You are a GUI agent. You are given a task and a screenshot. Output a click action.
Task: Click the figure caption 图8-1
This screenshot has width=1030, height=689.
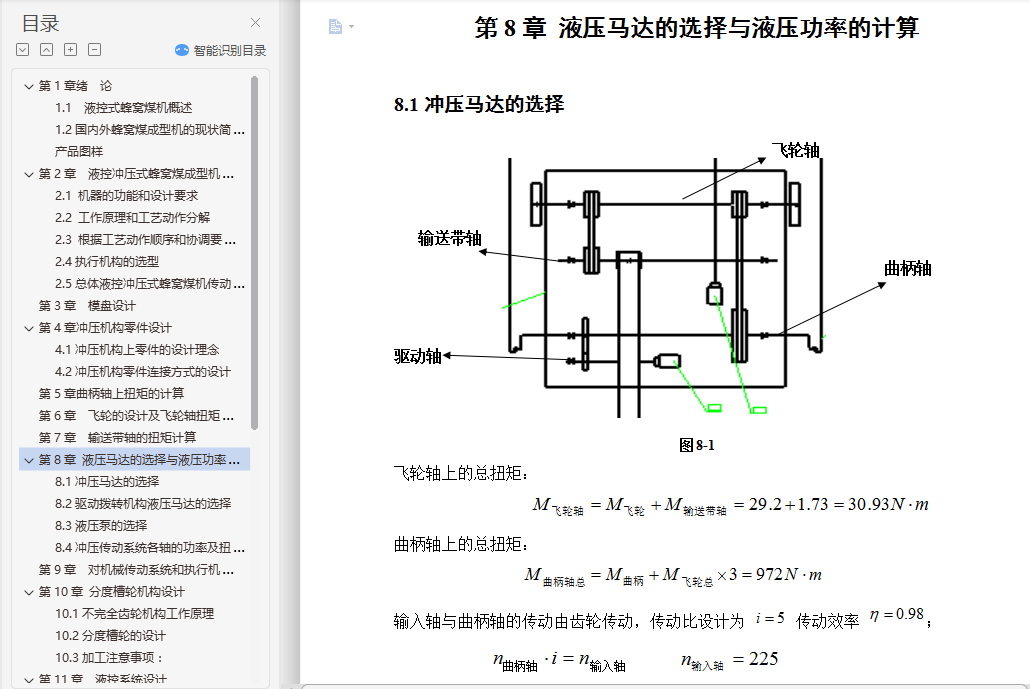[696, 445]
